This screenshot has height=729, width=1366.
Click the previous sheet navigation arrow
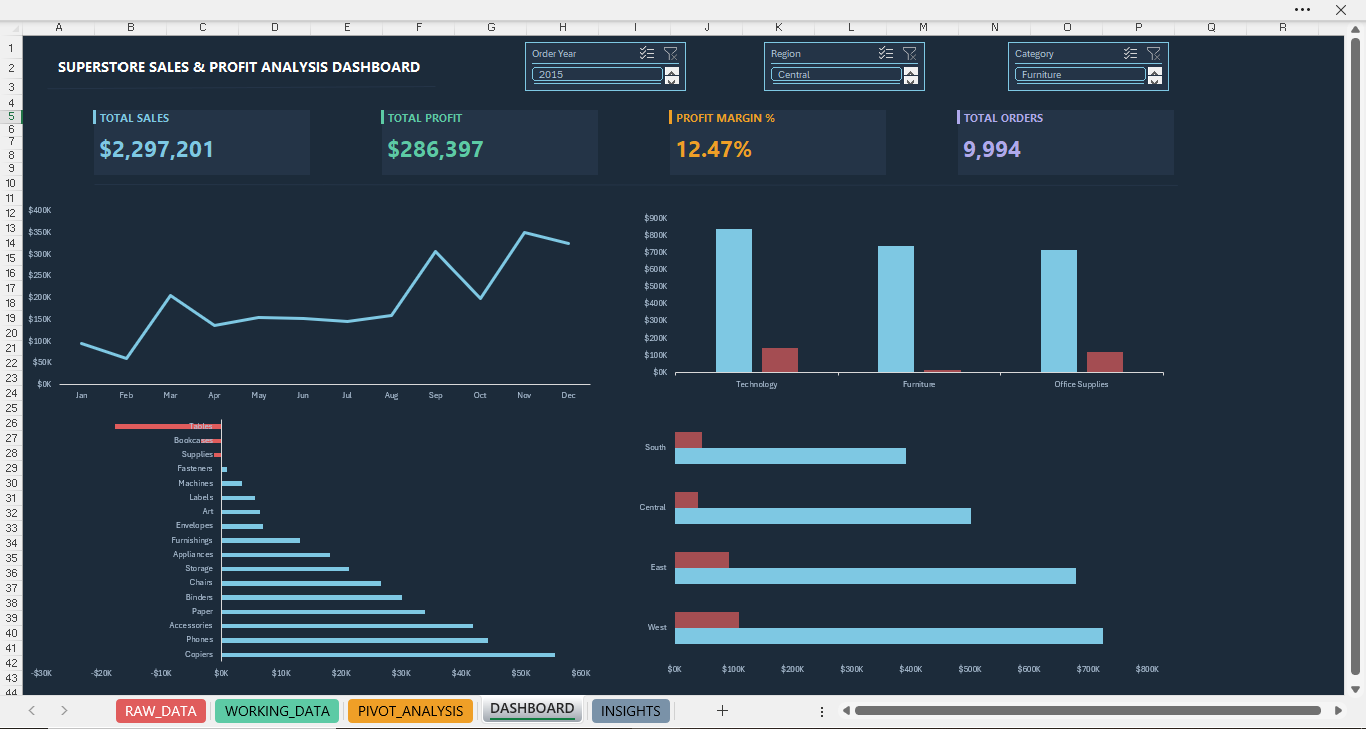pyautogui.click(x=32, y=711)
